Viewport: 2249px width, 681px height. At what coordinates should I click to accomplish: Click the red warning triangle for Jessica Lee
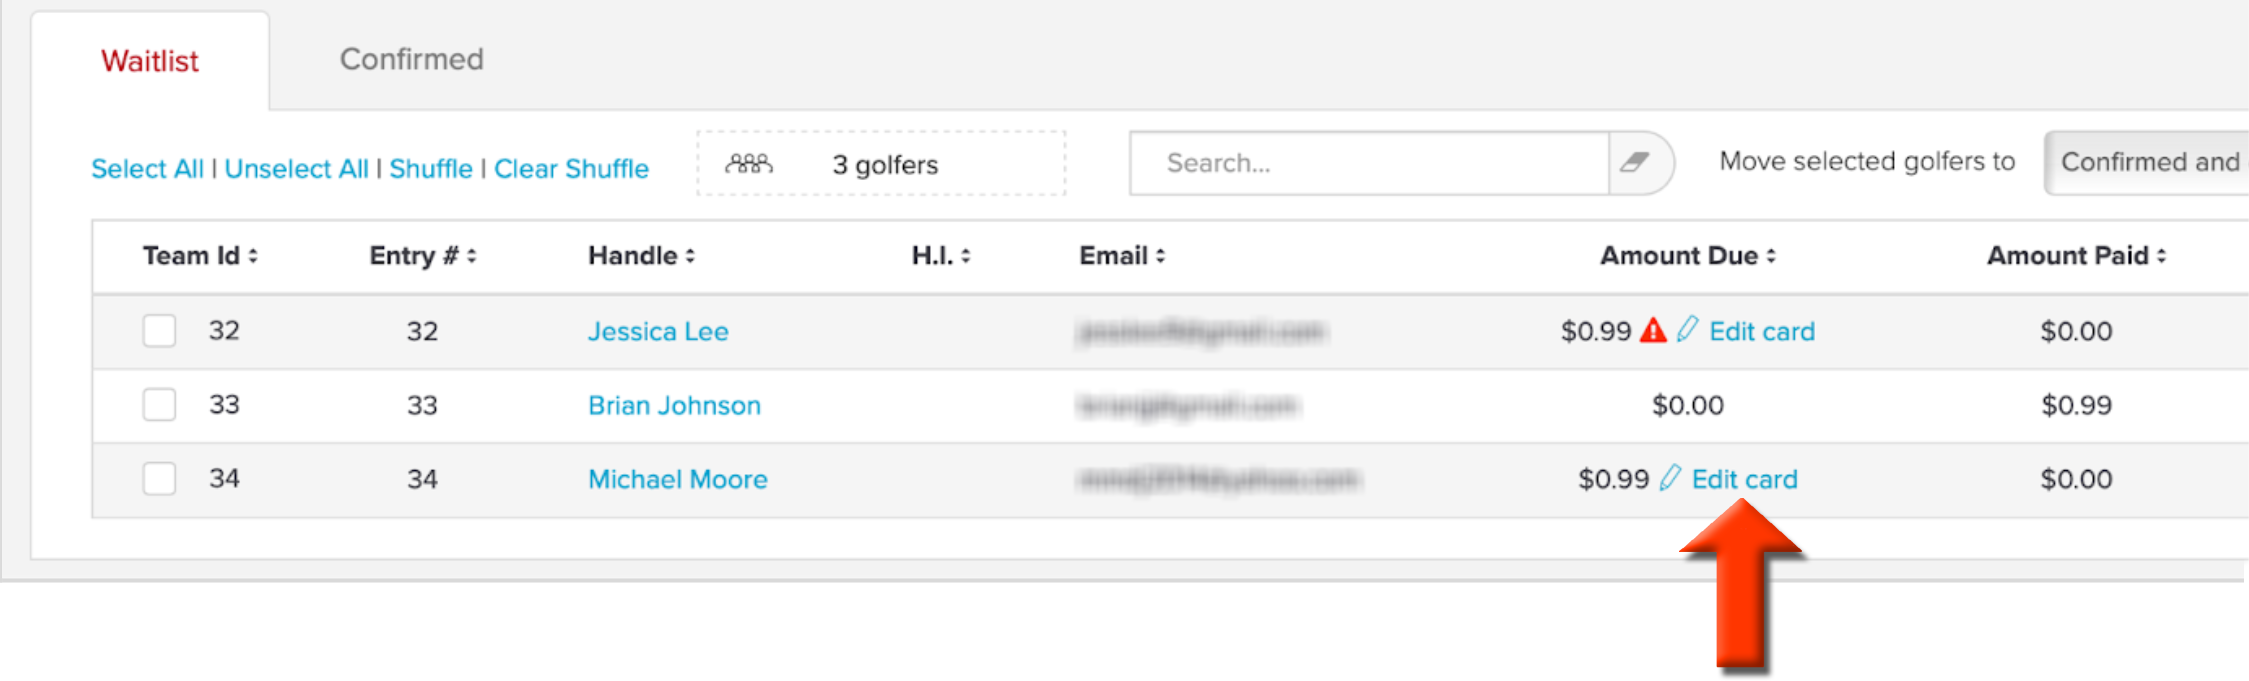pos(1653,330)
